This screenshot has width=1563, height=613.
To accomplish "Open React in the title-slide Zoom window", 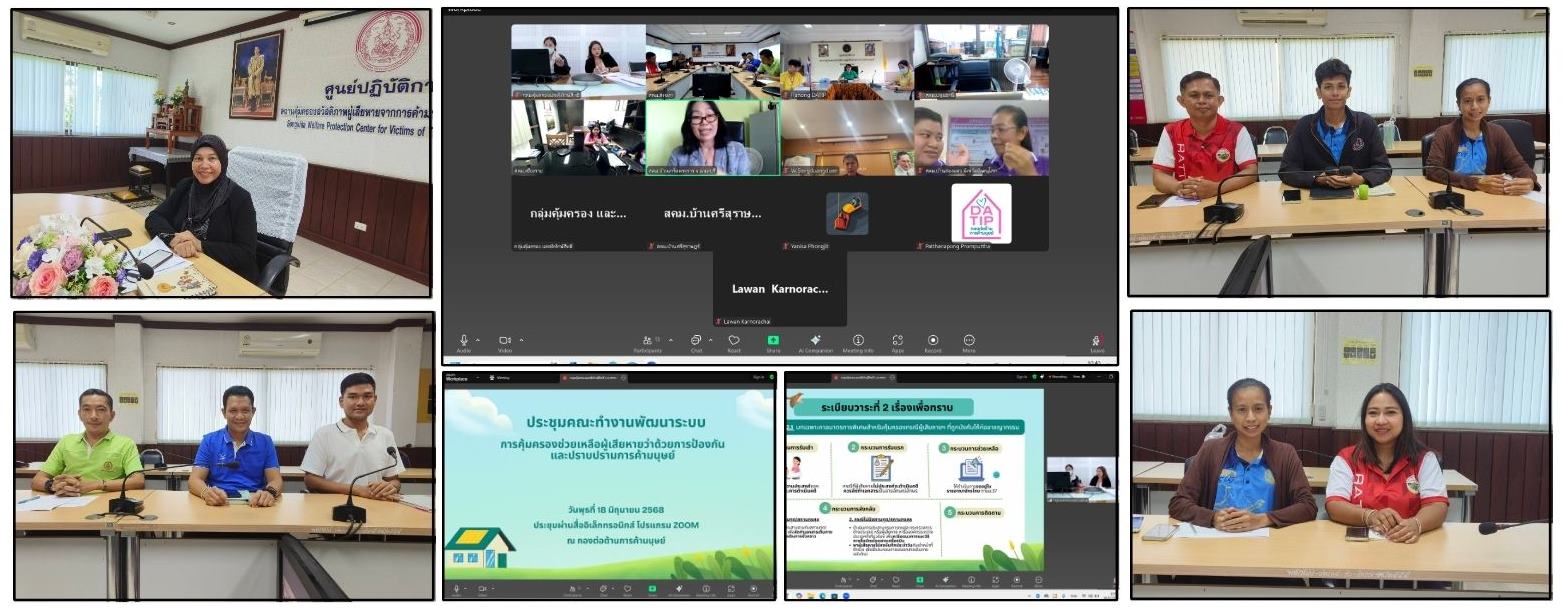I will pyautogui.click(x=628, y=589).
